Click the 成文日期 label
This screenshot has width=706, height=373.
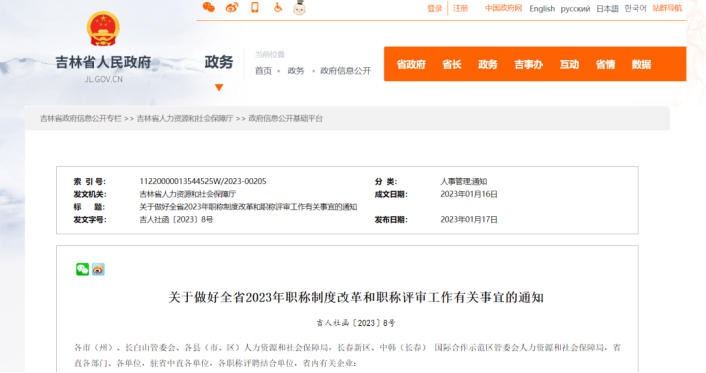tap(391, 194)
